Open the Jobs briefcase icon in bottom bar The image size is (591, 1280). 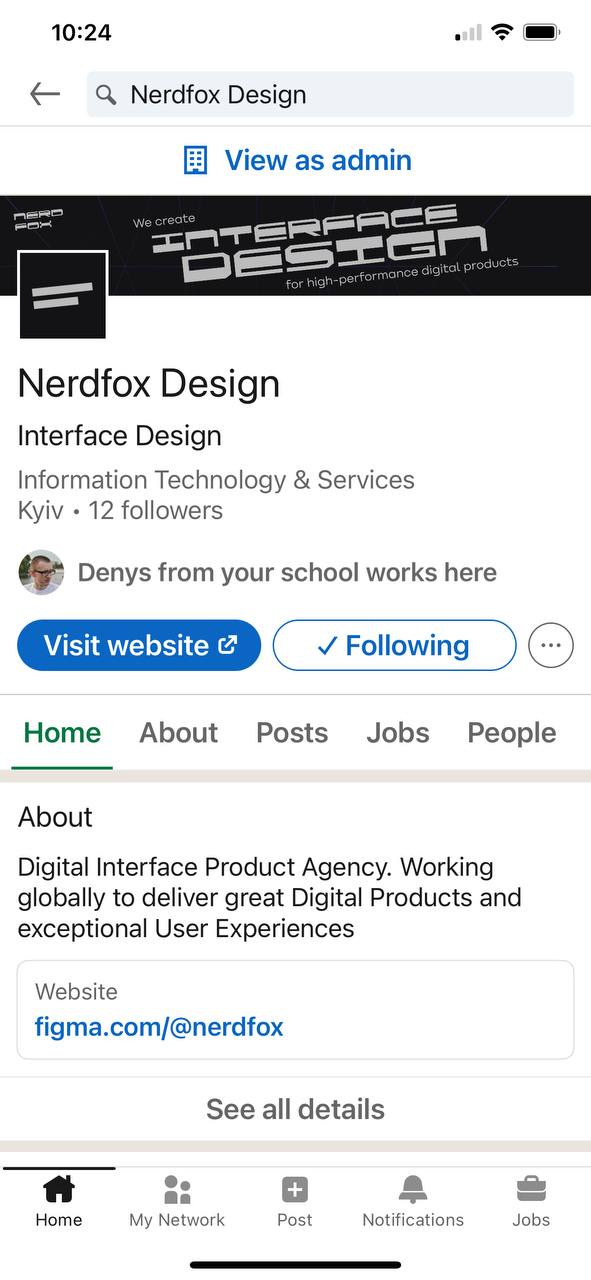(531, 1189)
